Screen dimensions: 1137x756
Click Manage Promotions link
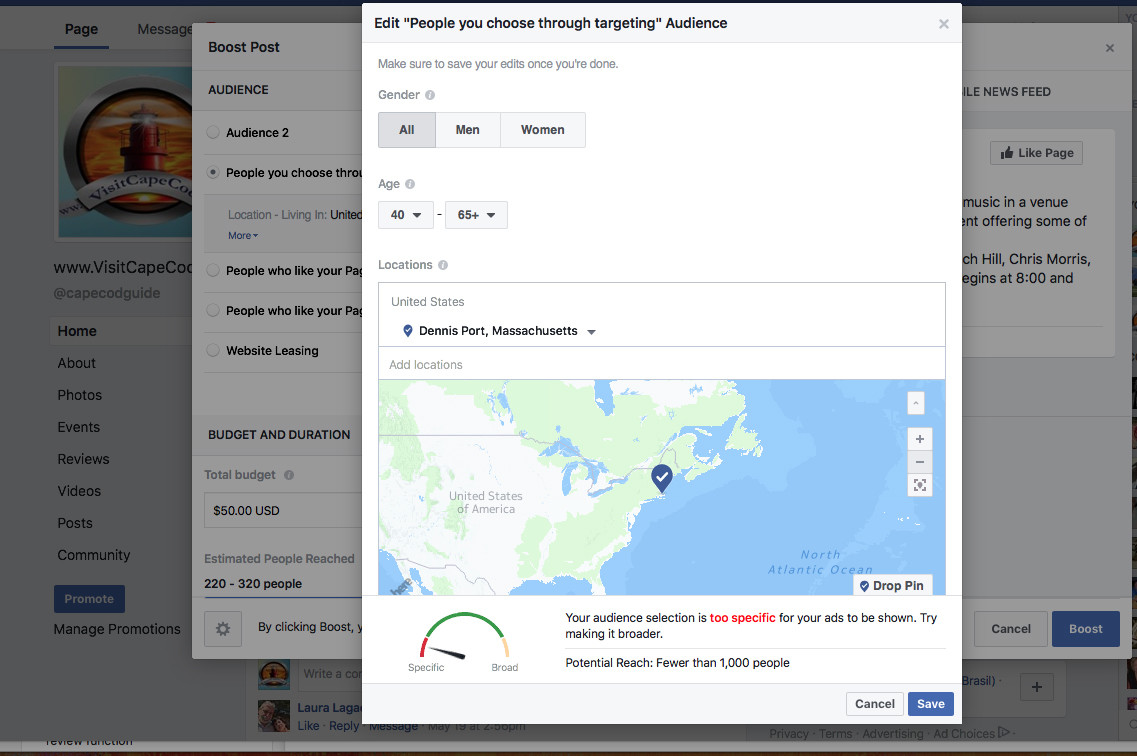coord(117,629)
